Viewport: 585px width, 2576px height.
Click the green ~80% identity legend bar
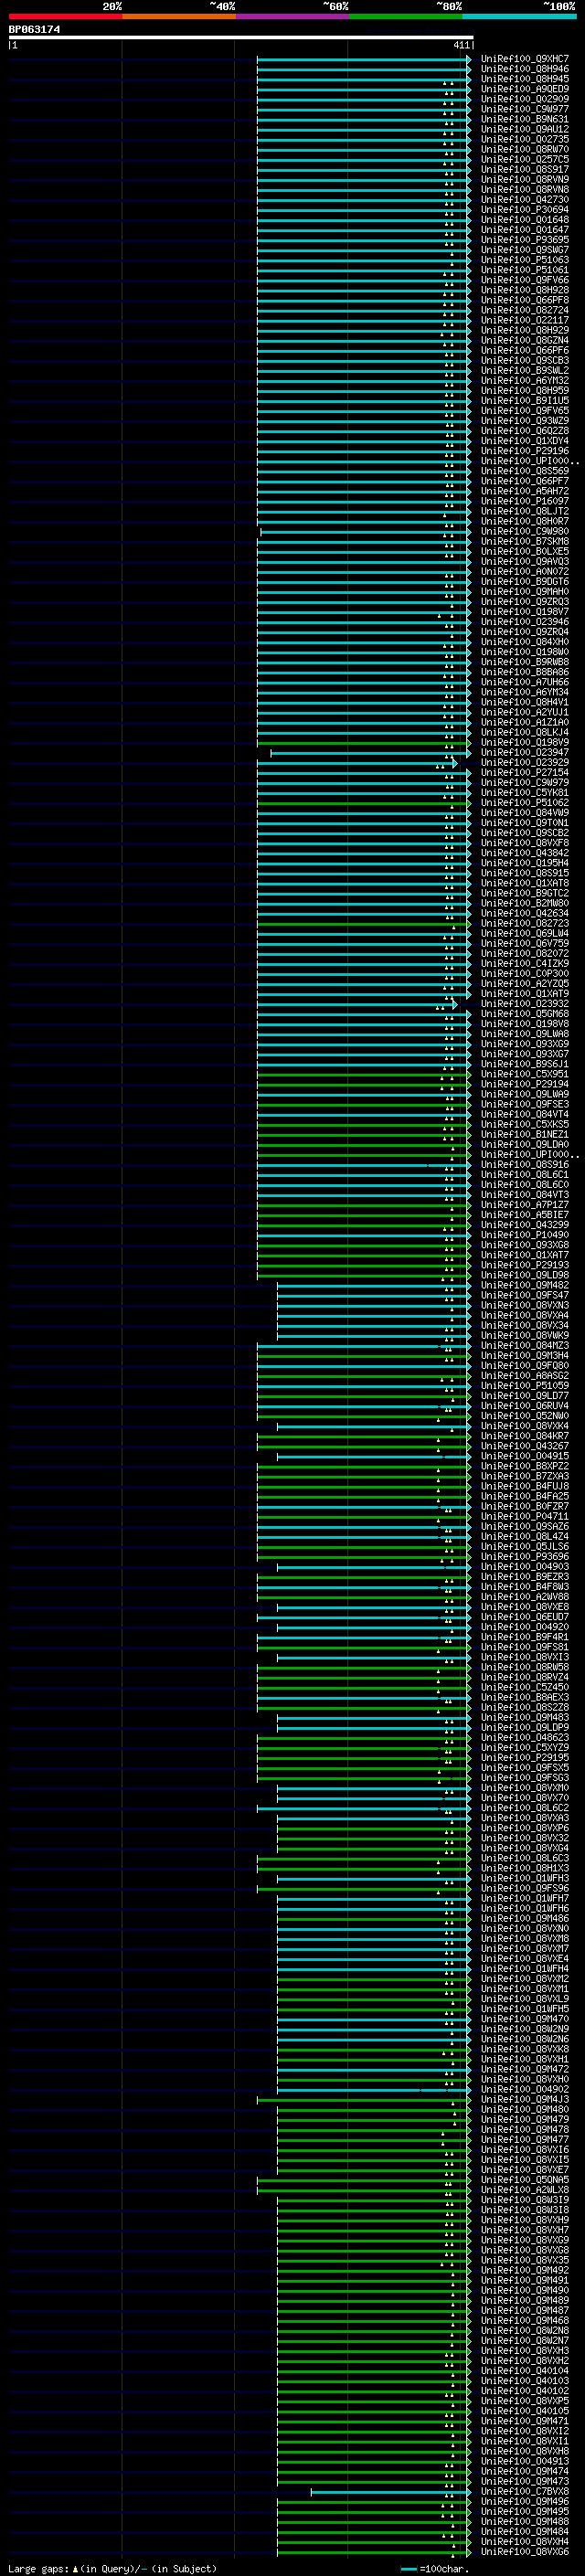click(x=406, y=16)
